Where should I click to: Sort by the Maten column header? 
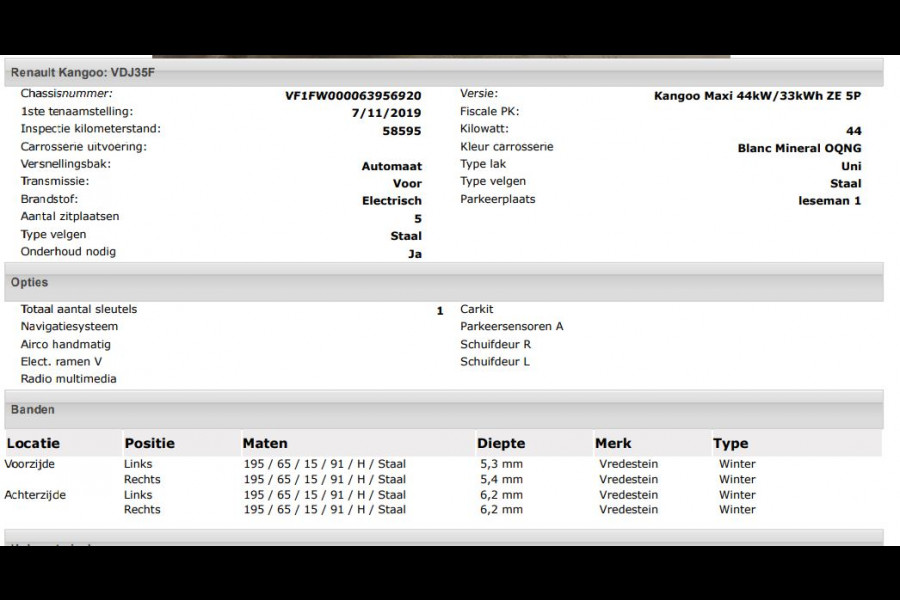(265, 443)
